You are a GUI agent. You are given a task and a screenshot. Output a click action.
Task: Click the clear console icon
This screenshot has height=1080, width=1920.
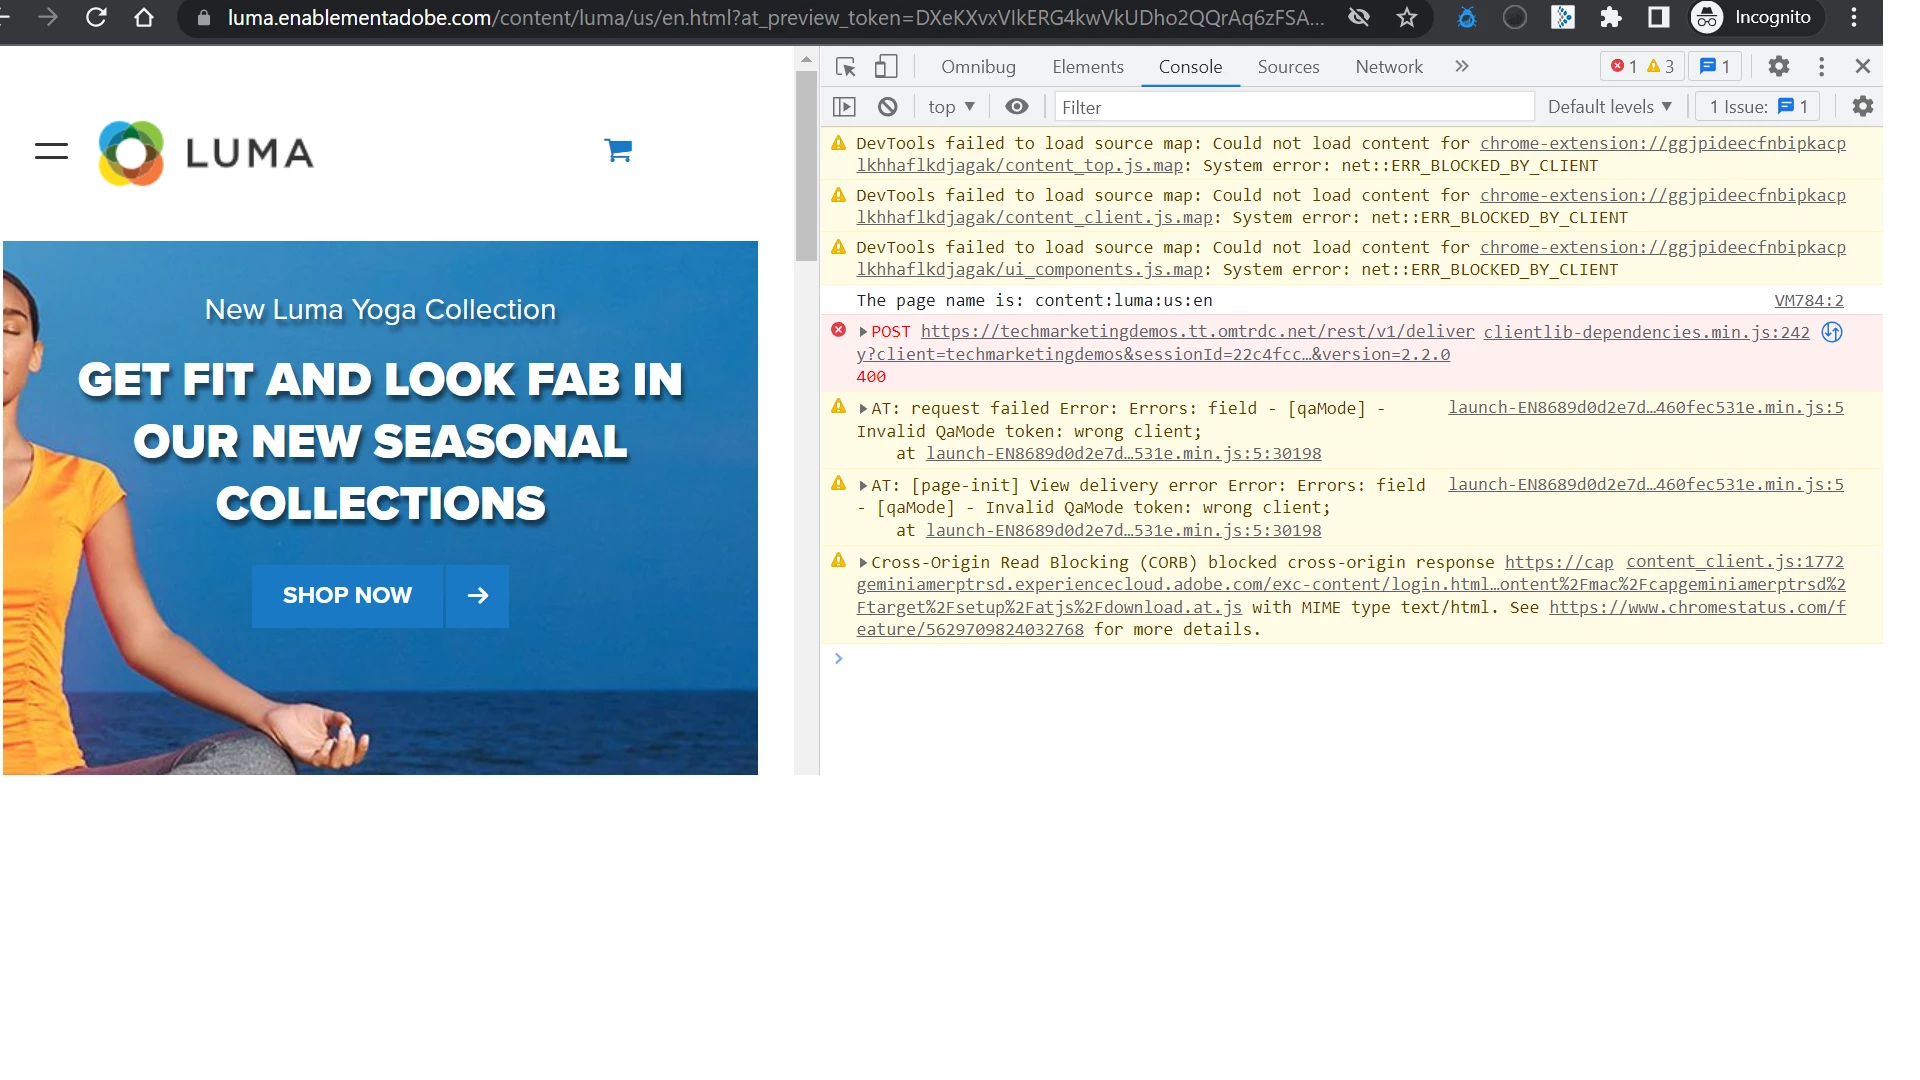tap(887, 107)
